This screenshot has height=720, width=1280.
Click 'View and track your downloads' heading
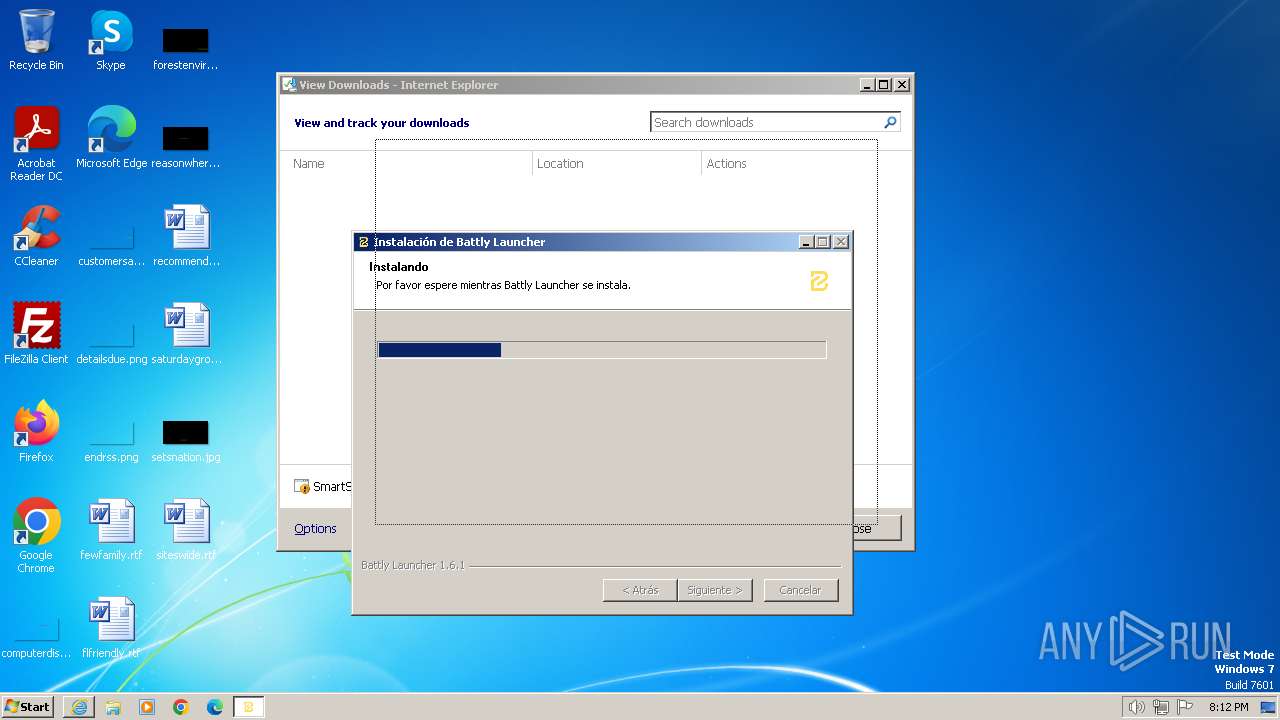381,123
